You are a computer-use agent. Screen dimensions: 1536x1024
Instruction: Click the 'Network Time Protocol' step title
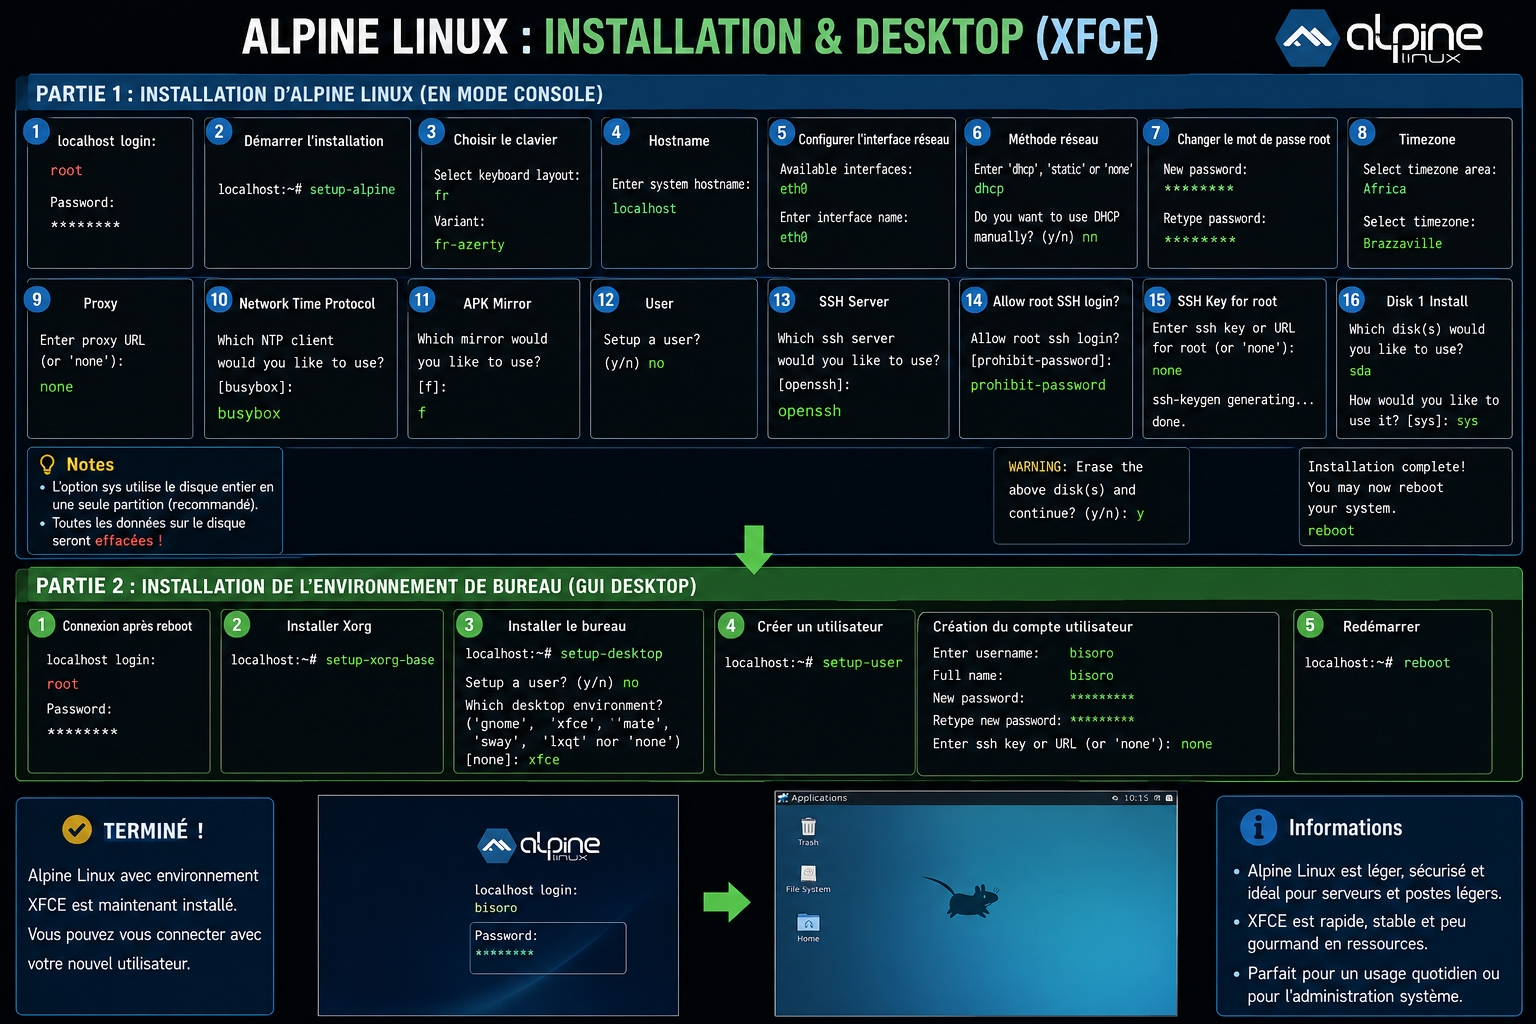(x=307, y=304)
